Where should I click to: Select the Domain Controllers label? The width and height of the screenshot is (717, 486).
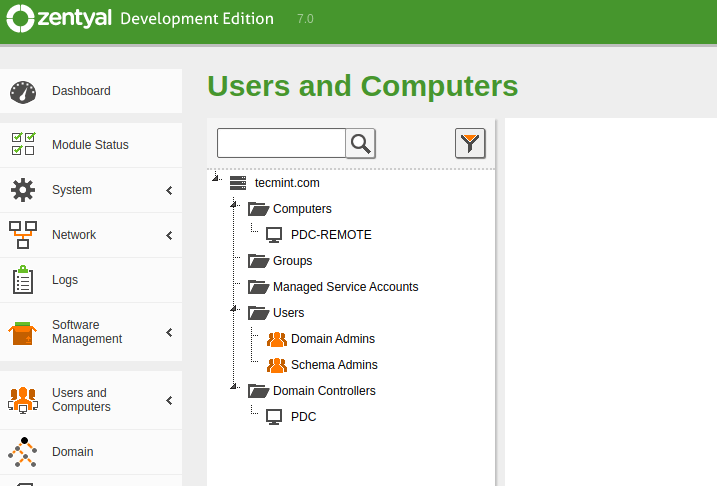pos(324,391)
